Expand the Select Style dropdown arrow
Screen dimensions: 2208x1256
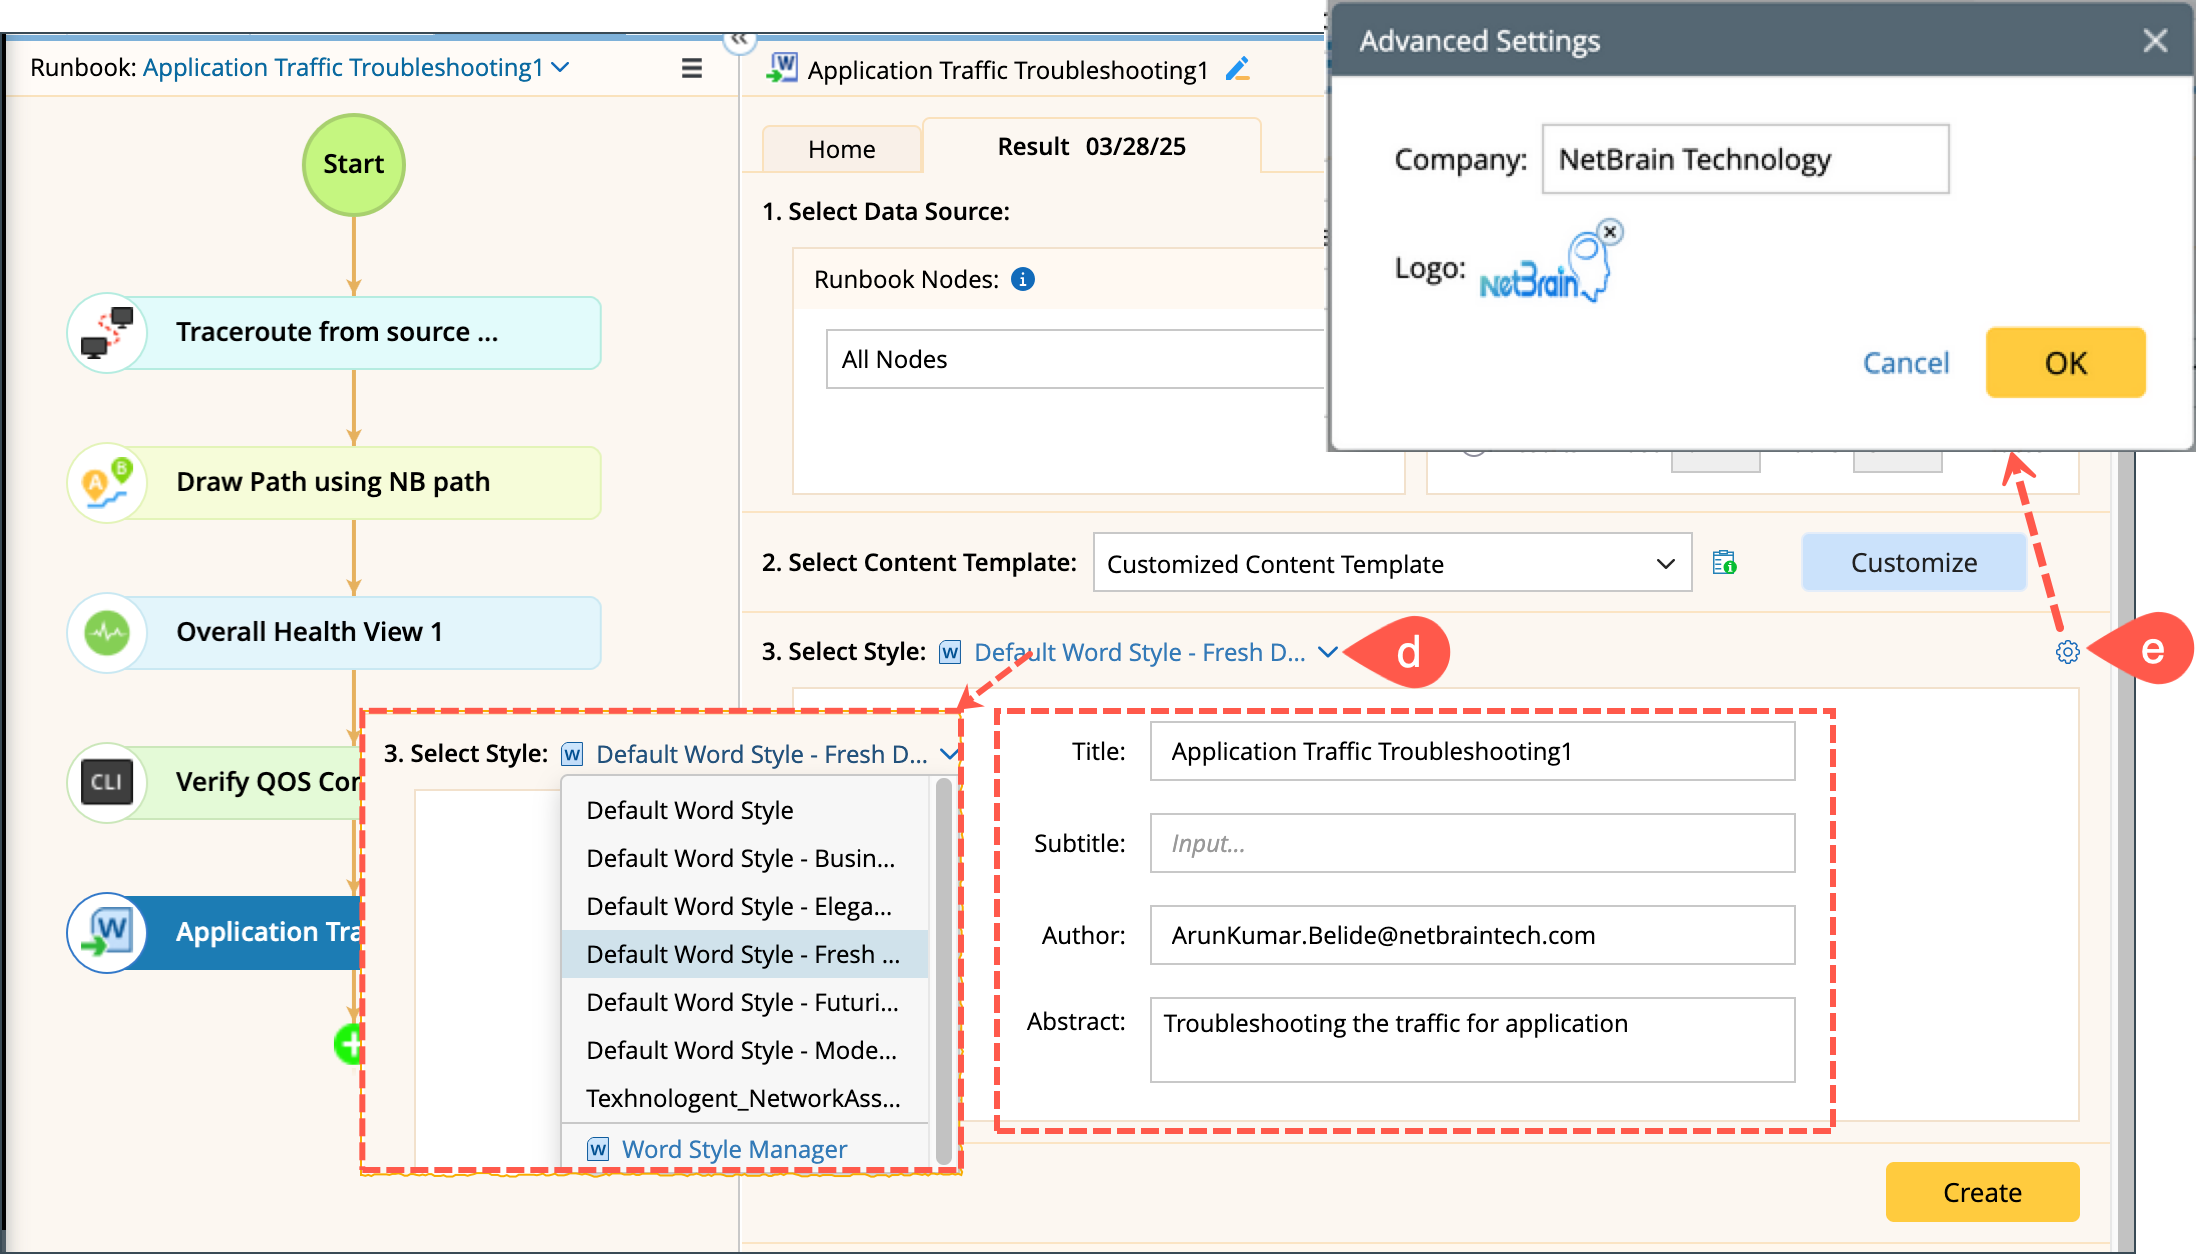[1327, 652]
